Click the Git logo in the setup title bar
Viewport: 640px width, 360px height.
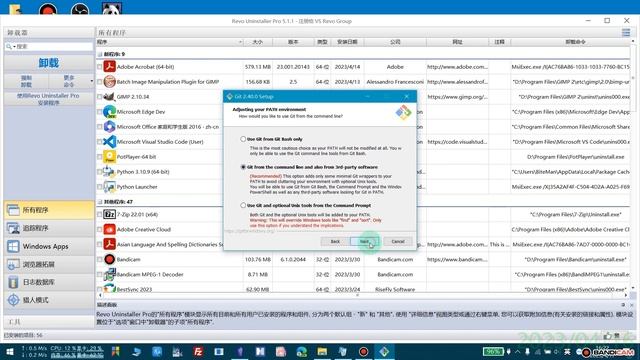pos(229,96)
